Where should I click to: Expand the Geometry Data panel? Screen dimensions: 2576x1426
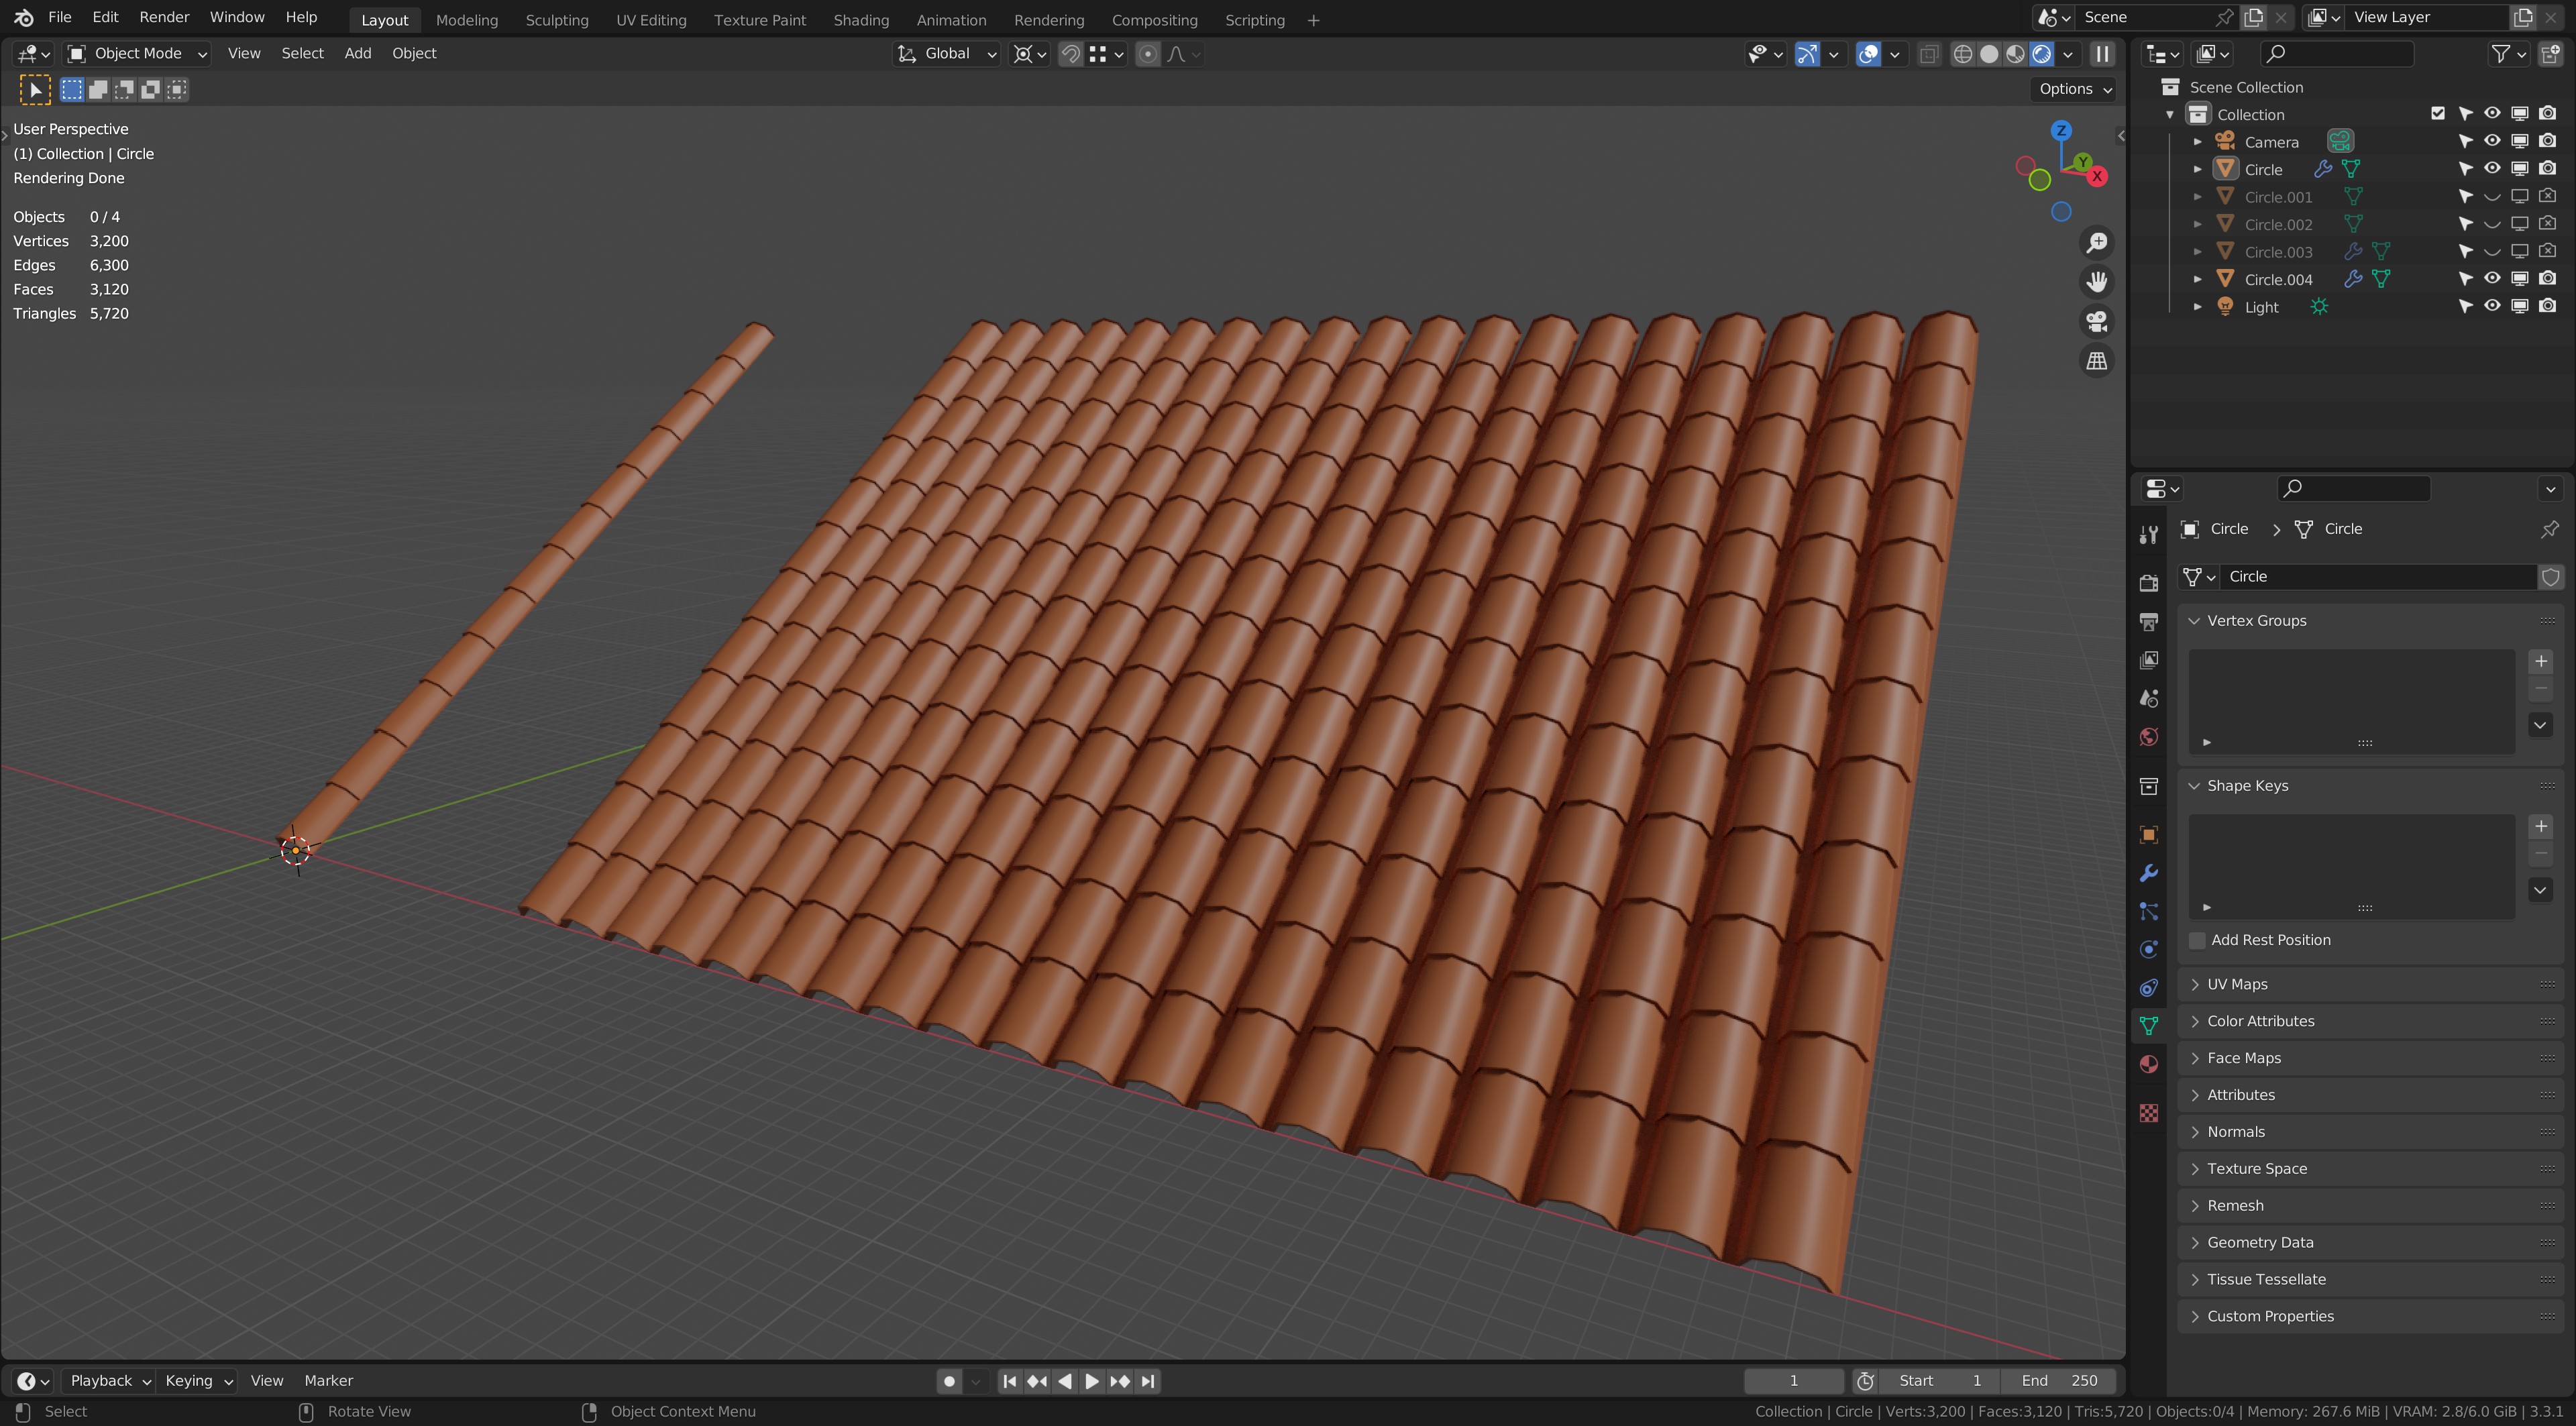pos(2371,1242)
